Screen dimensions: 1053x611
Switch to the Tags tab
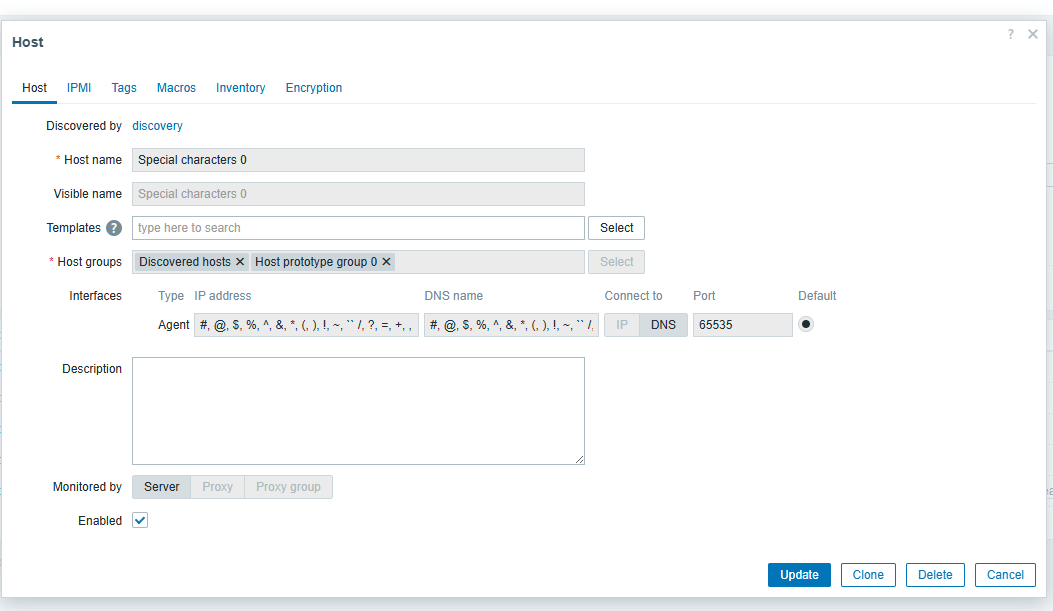124,88
